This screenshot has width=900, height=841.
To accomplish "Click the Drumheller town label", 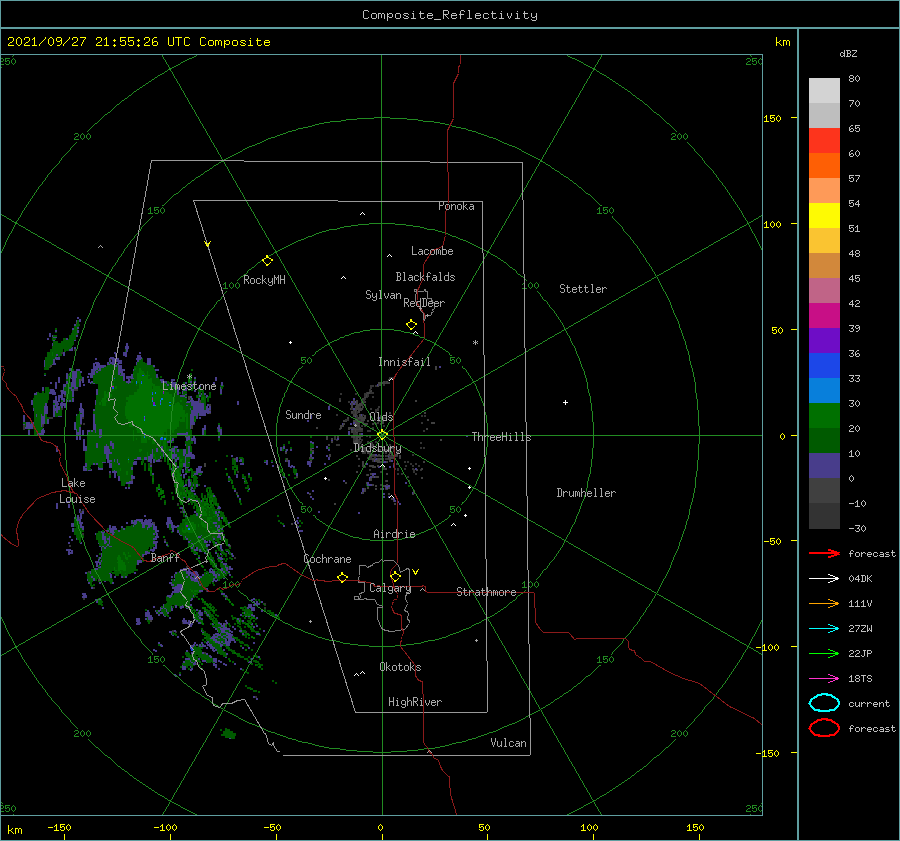I will click(586, 493).
